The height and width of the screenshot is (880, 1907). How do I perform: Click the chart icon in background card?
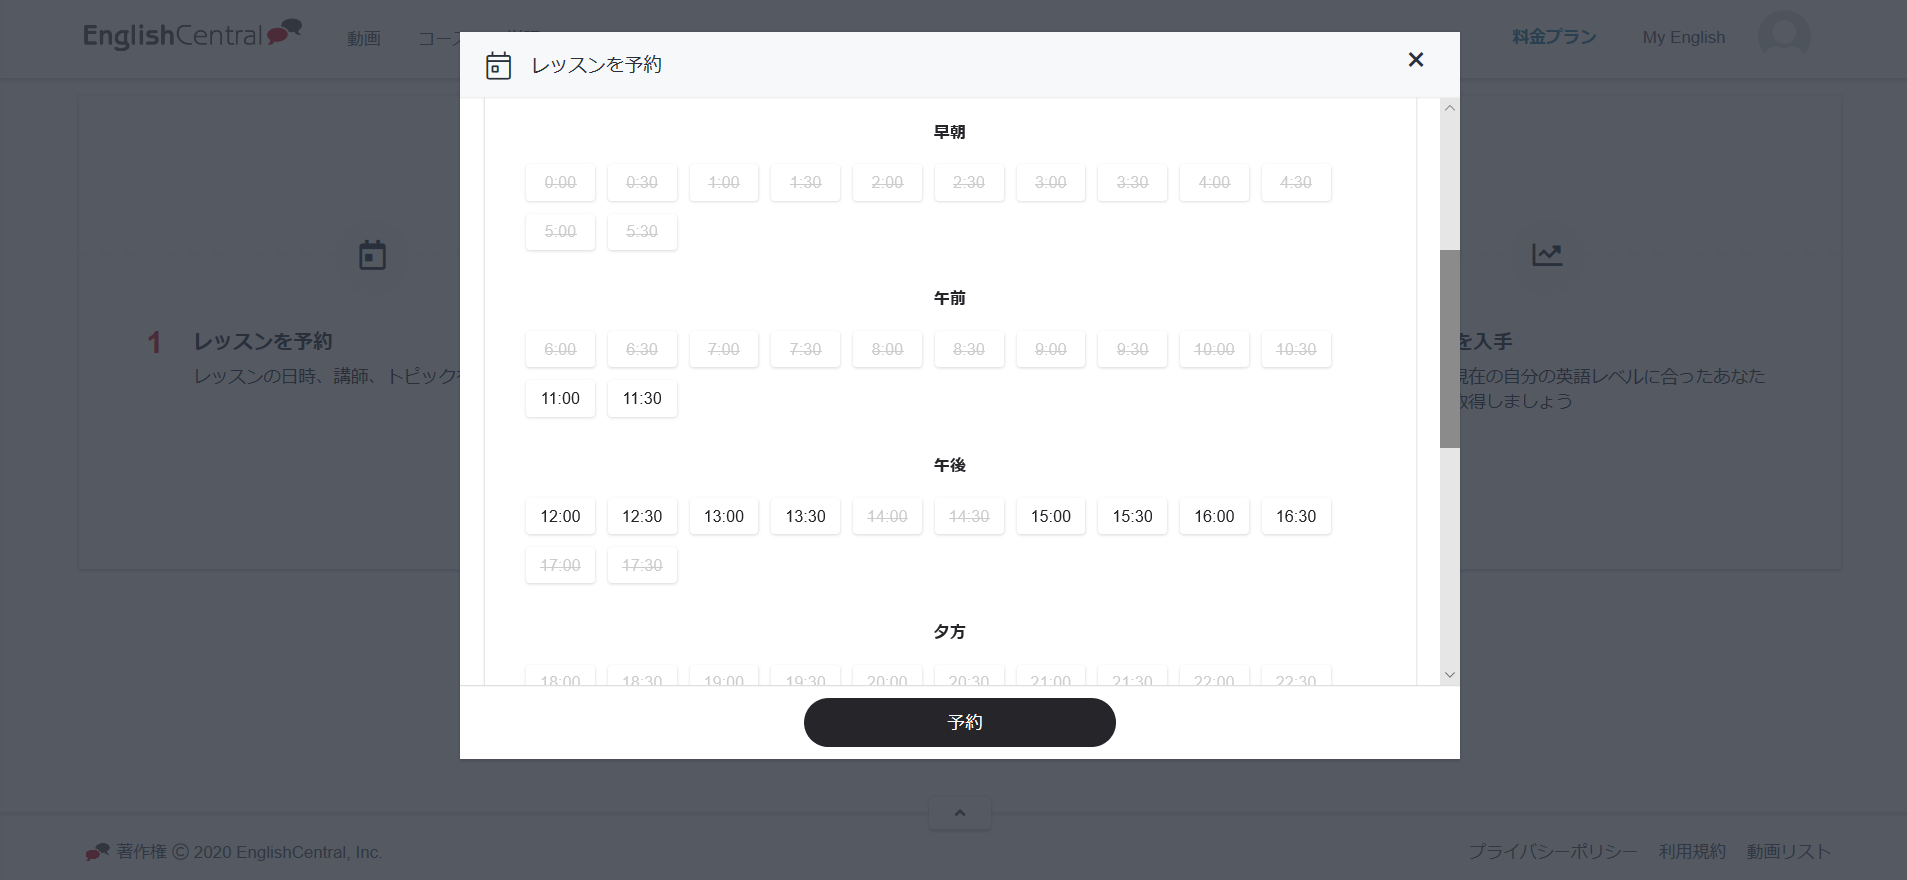point(1546,255)
